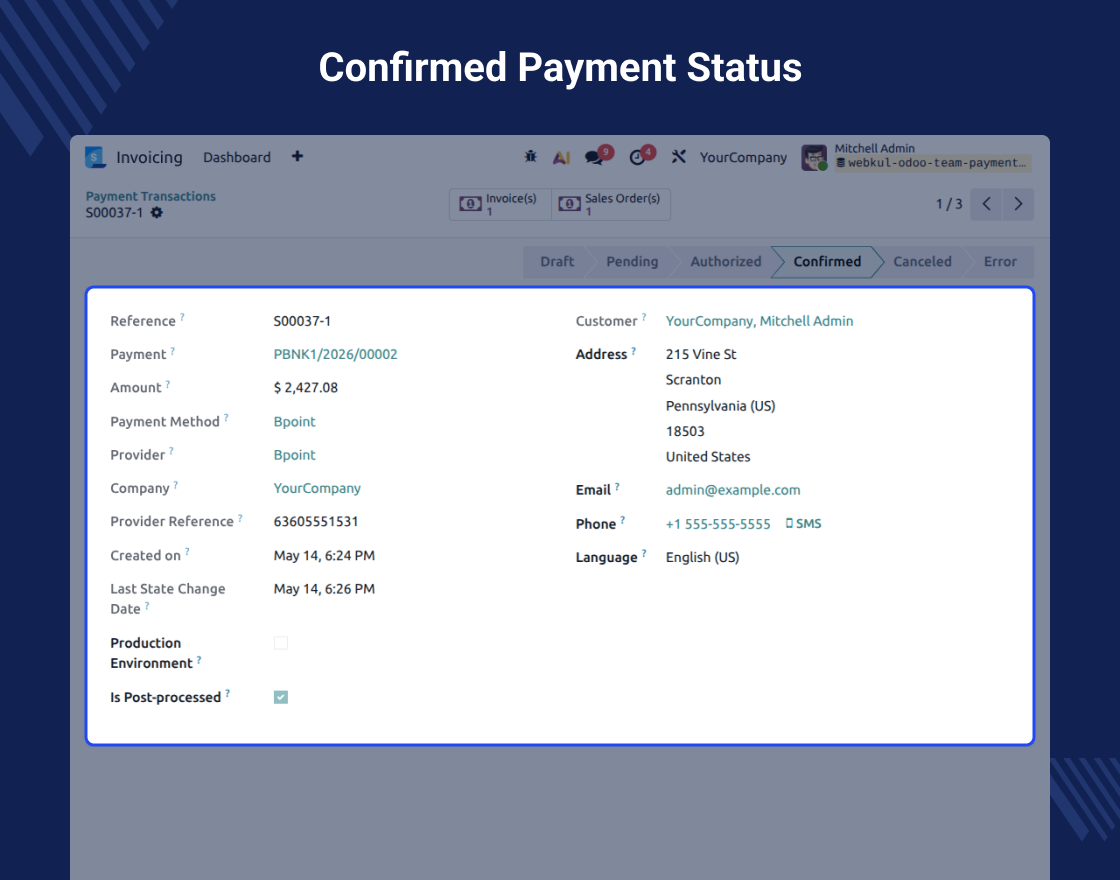Screen dimensions: 1120x880
Task: Click the admin@example.com email link
Action: click(733, 490)
